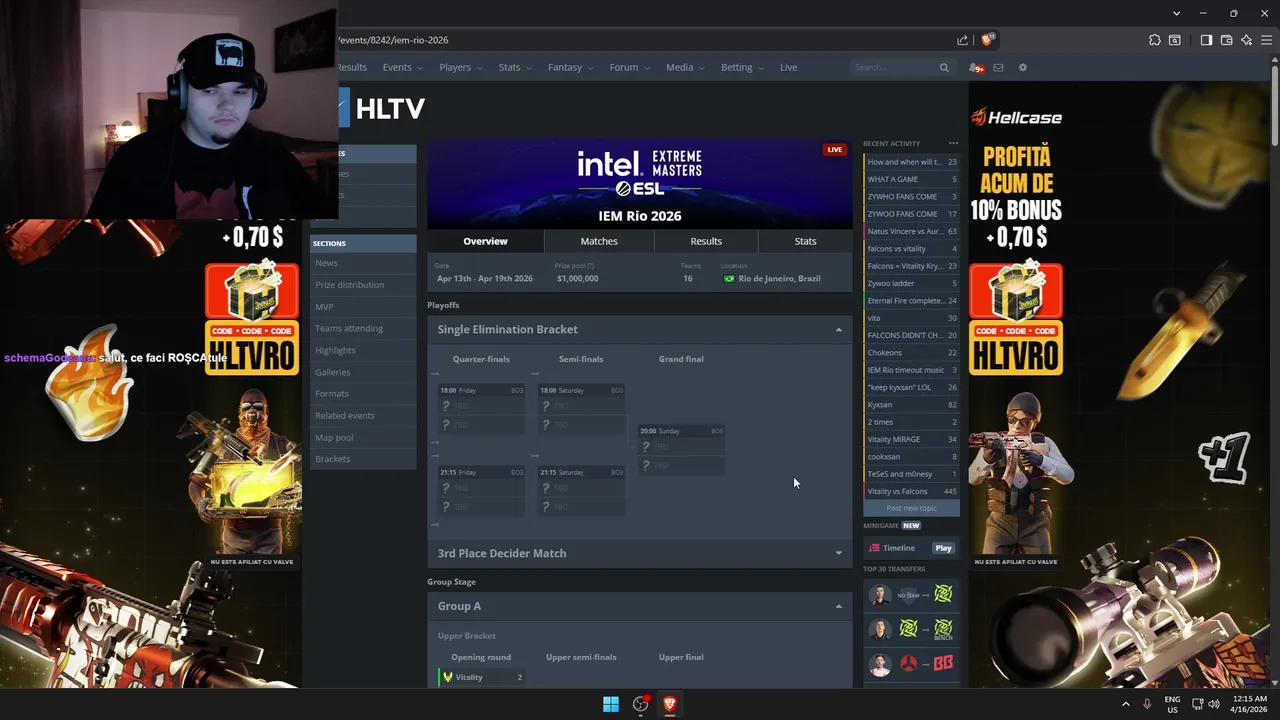1280x720 pixels.
Task: Click Post new topic
Action: 911,508
